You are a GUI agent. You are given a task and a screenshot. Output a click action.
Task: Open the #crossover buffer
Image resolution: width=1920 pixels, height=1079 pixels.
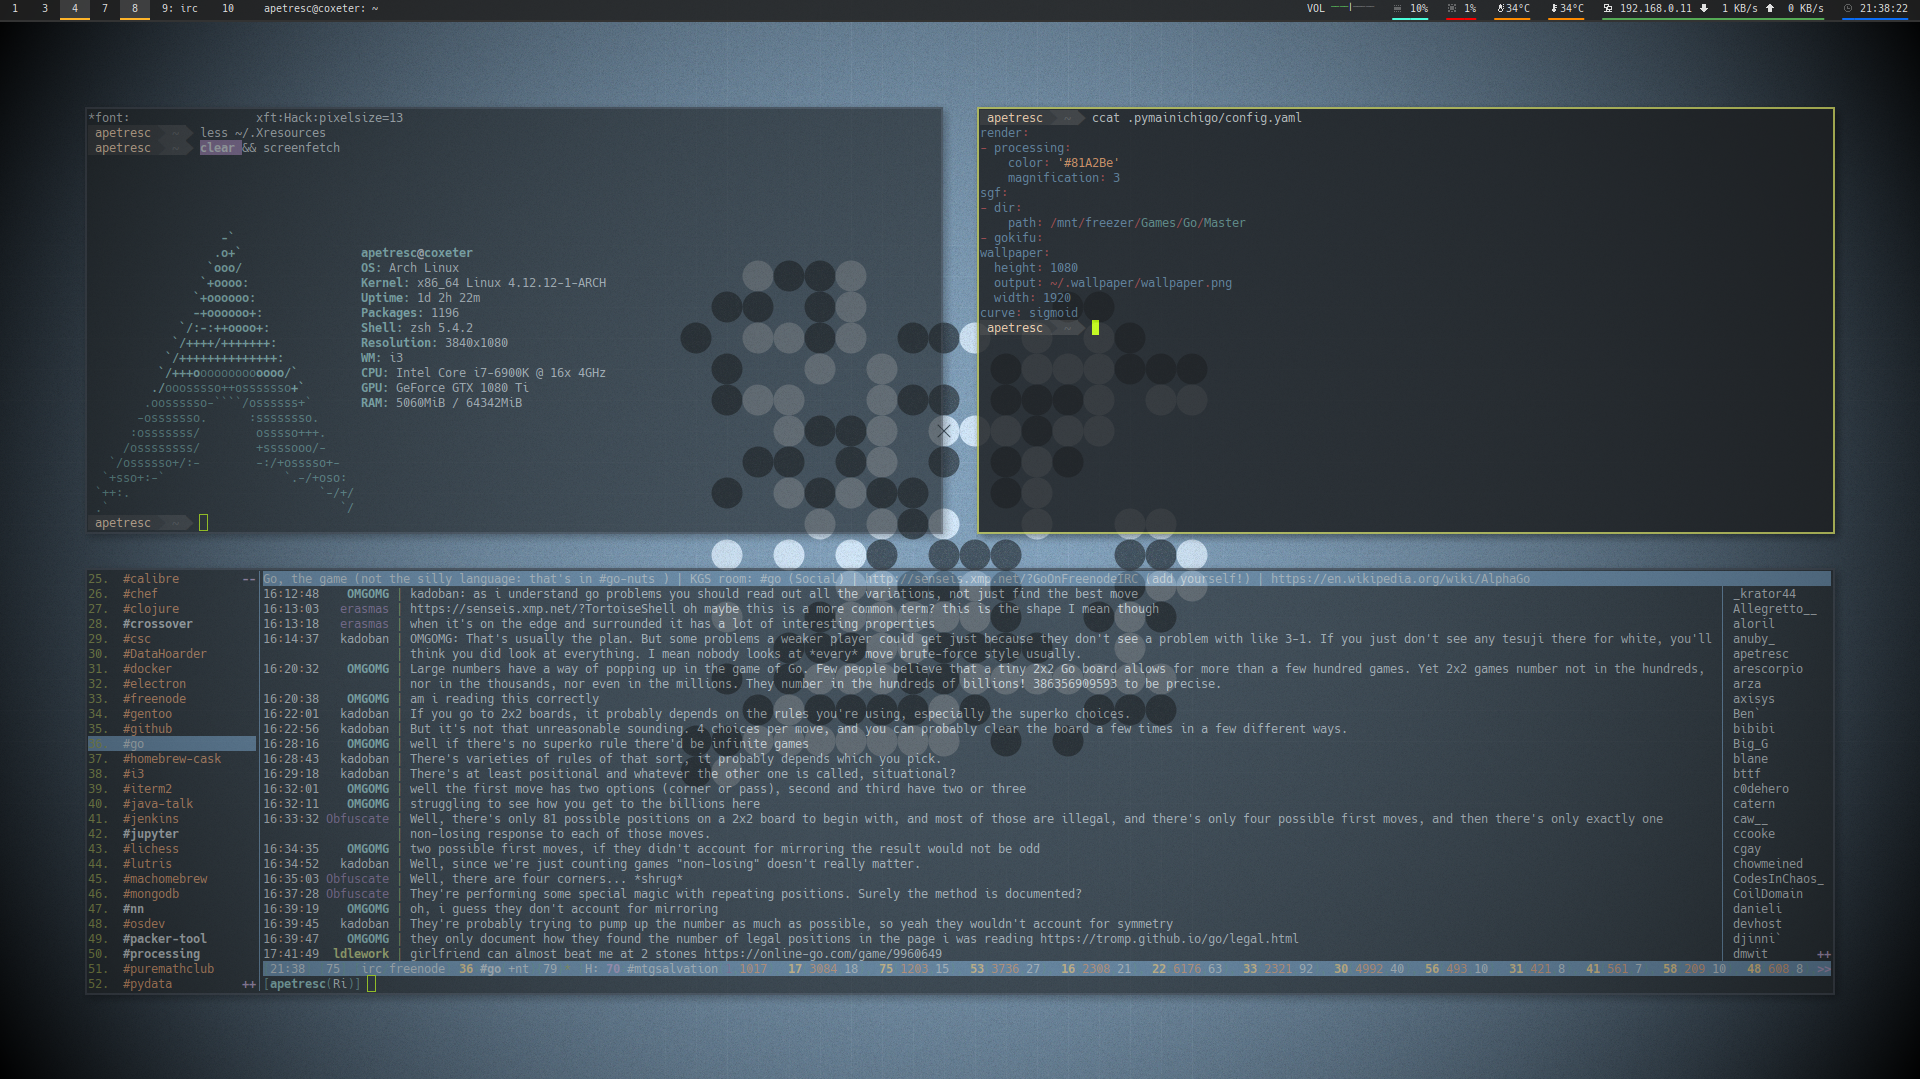[157, 624]
